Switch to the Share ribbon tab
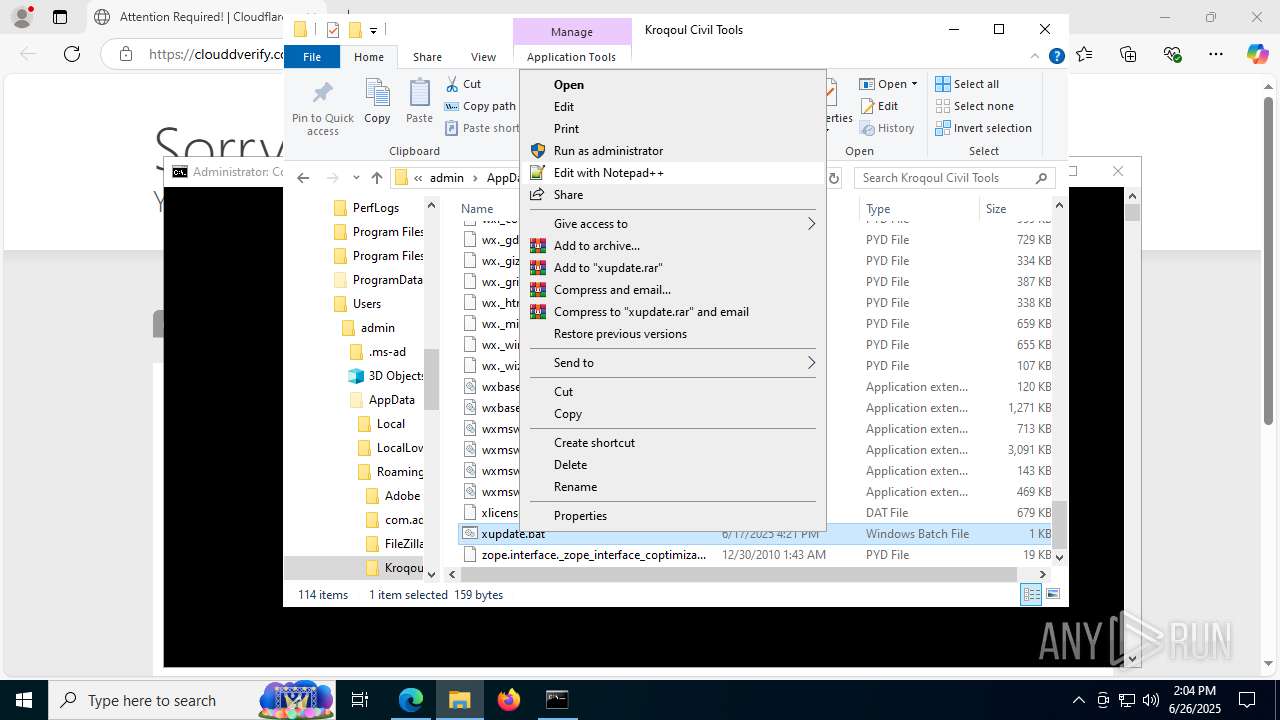This screenshot has width=1280, height=720. tap(427, 57)
